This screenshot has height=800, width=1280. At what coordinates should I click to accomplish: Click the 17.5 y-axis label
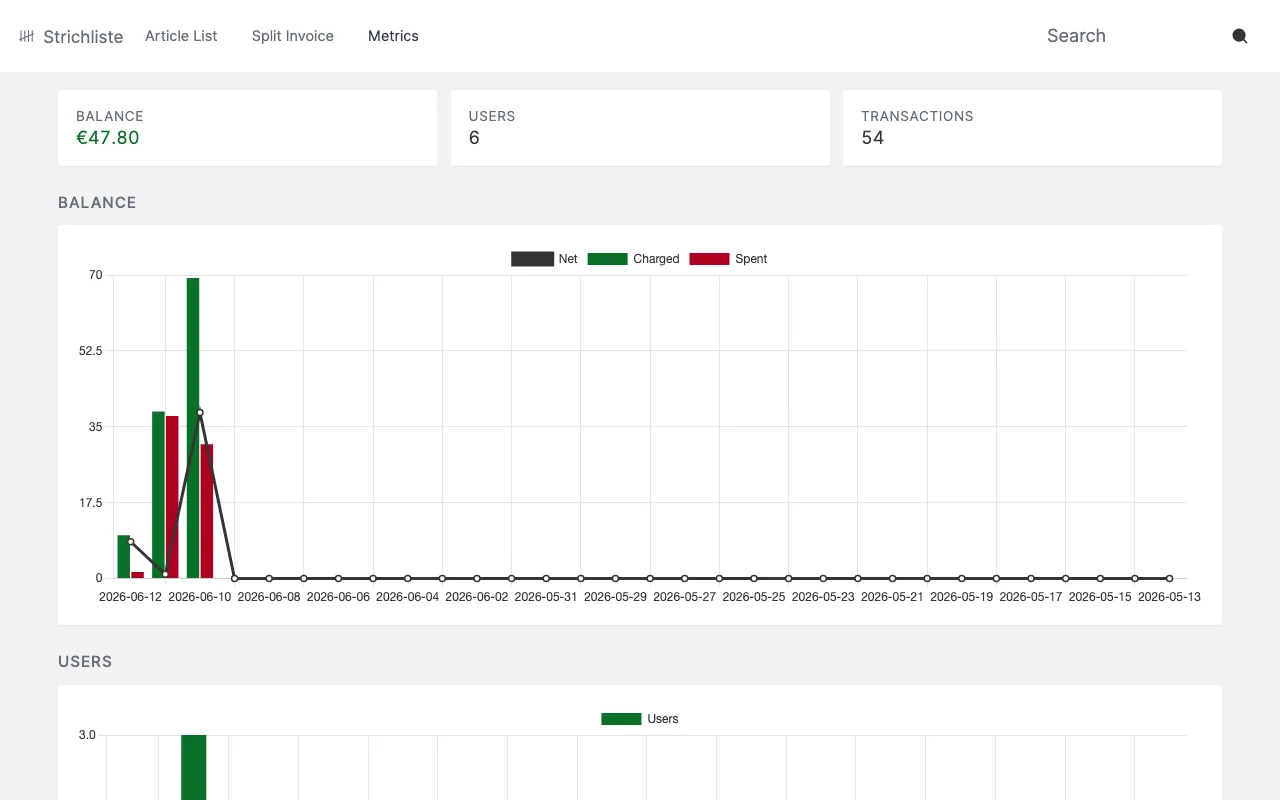pyautogui.click(x=91, y=503)
